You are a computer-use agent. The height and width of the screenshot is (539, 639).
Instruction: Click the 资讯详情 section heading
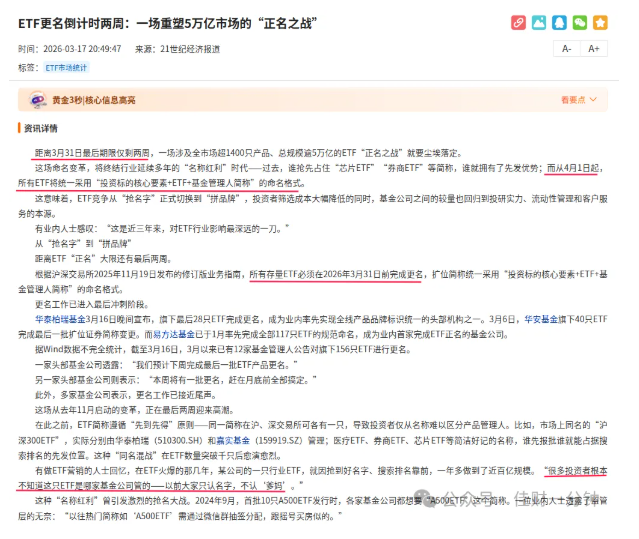point(40,128)
